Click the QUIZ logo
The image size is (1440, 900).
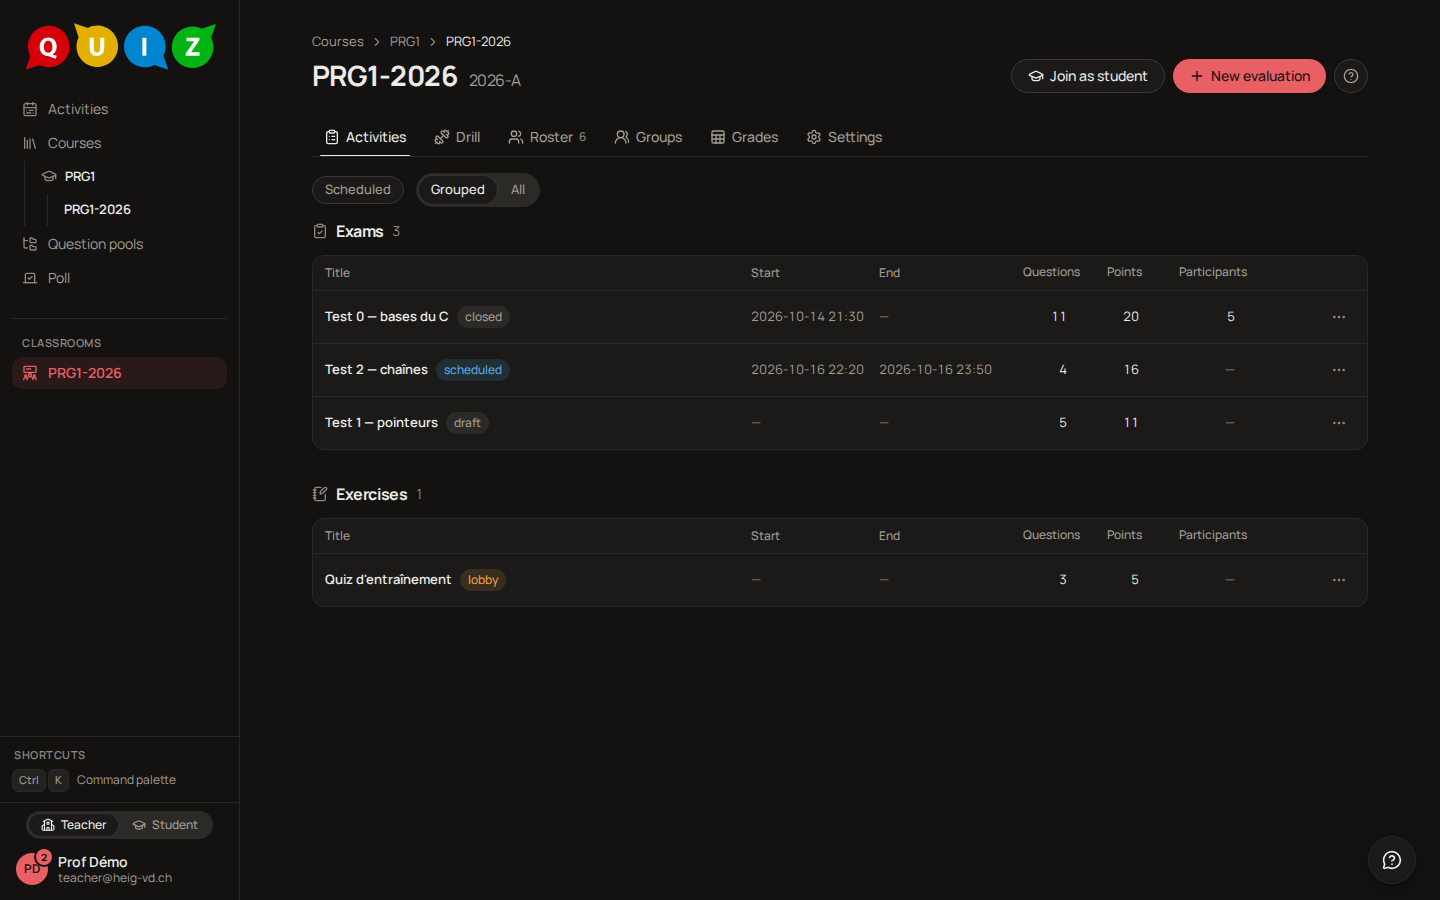pyautogui.click(x=120, y=46)
